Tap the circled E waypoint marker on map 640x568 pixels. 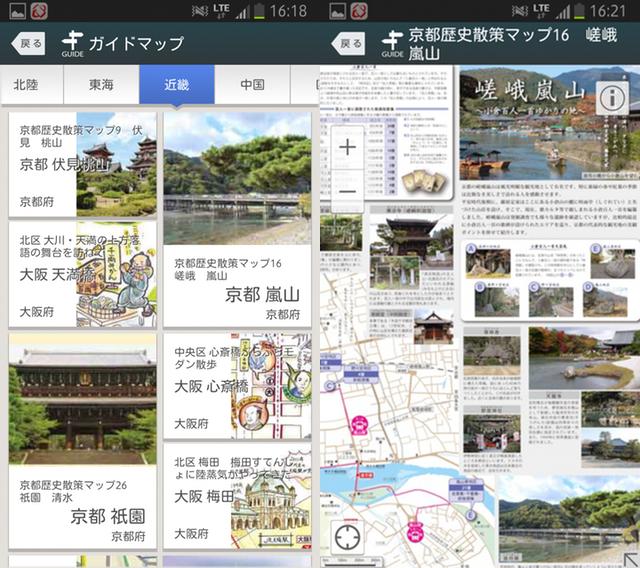(471, 515)
